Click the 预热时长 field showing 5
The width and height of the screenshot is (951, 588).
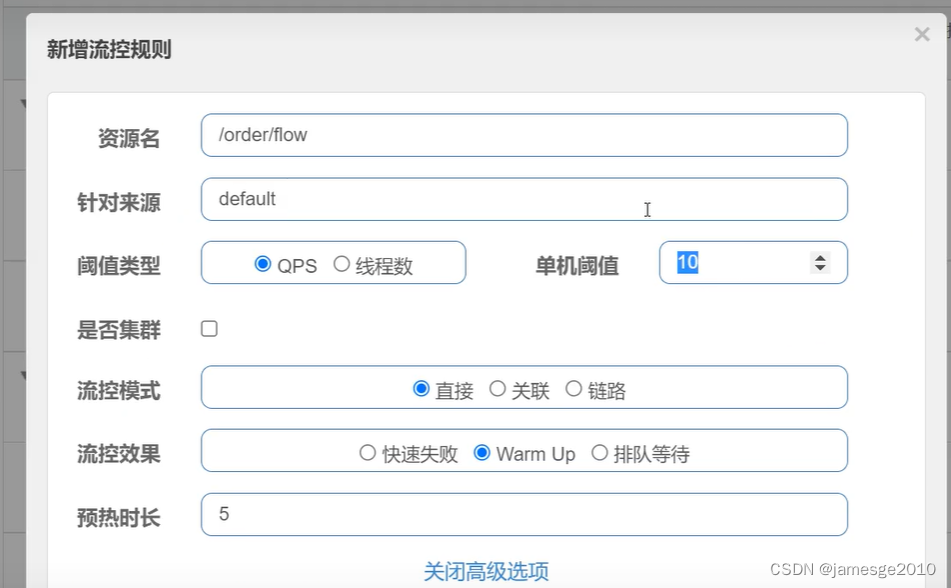(524, 514)
